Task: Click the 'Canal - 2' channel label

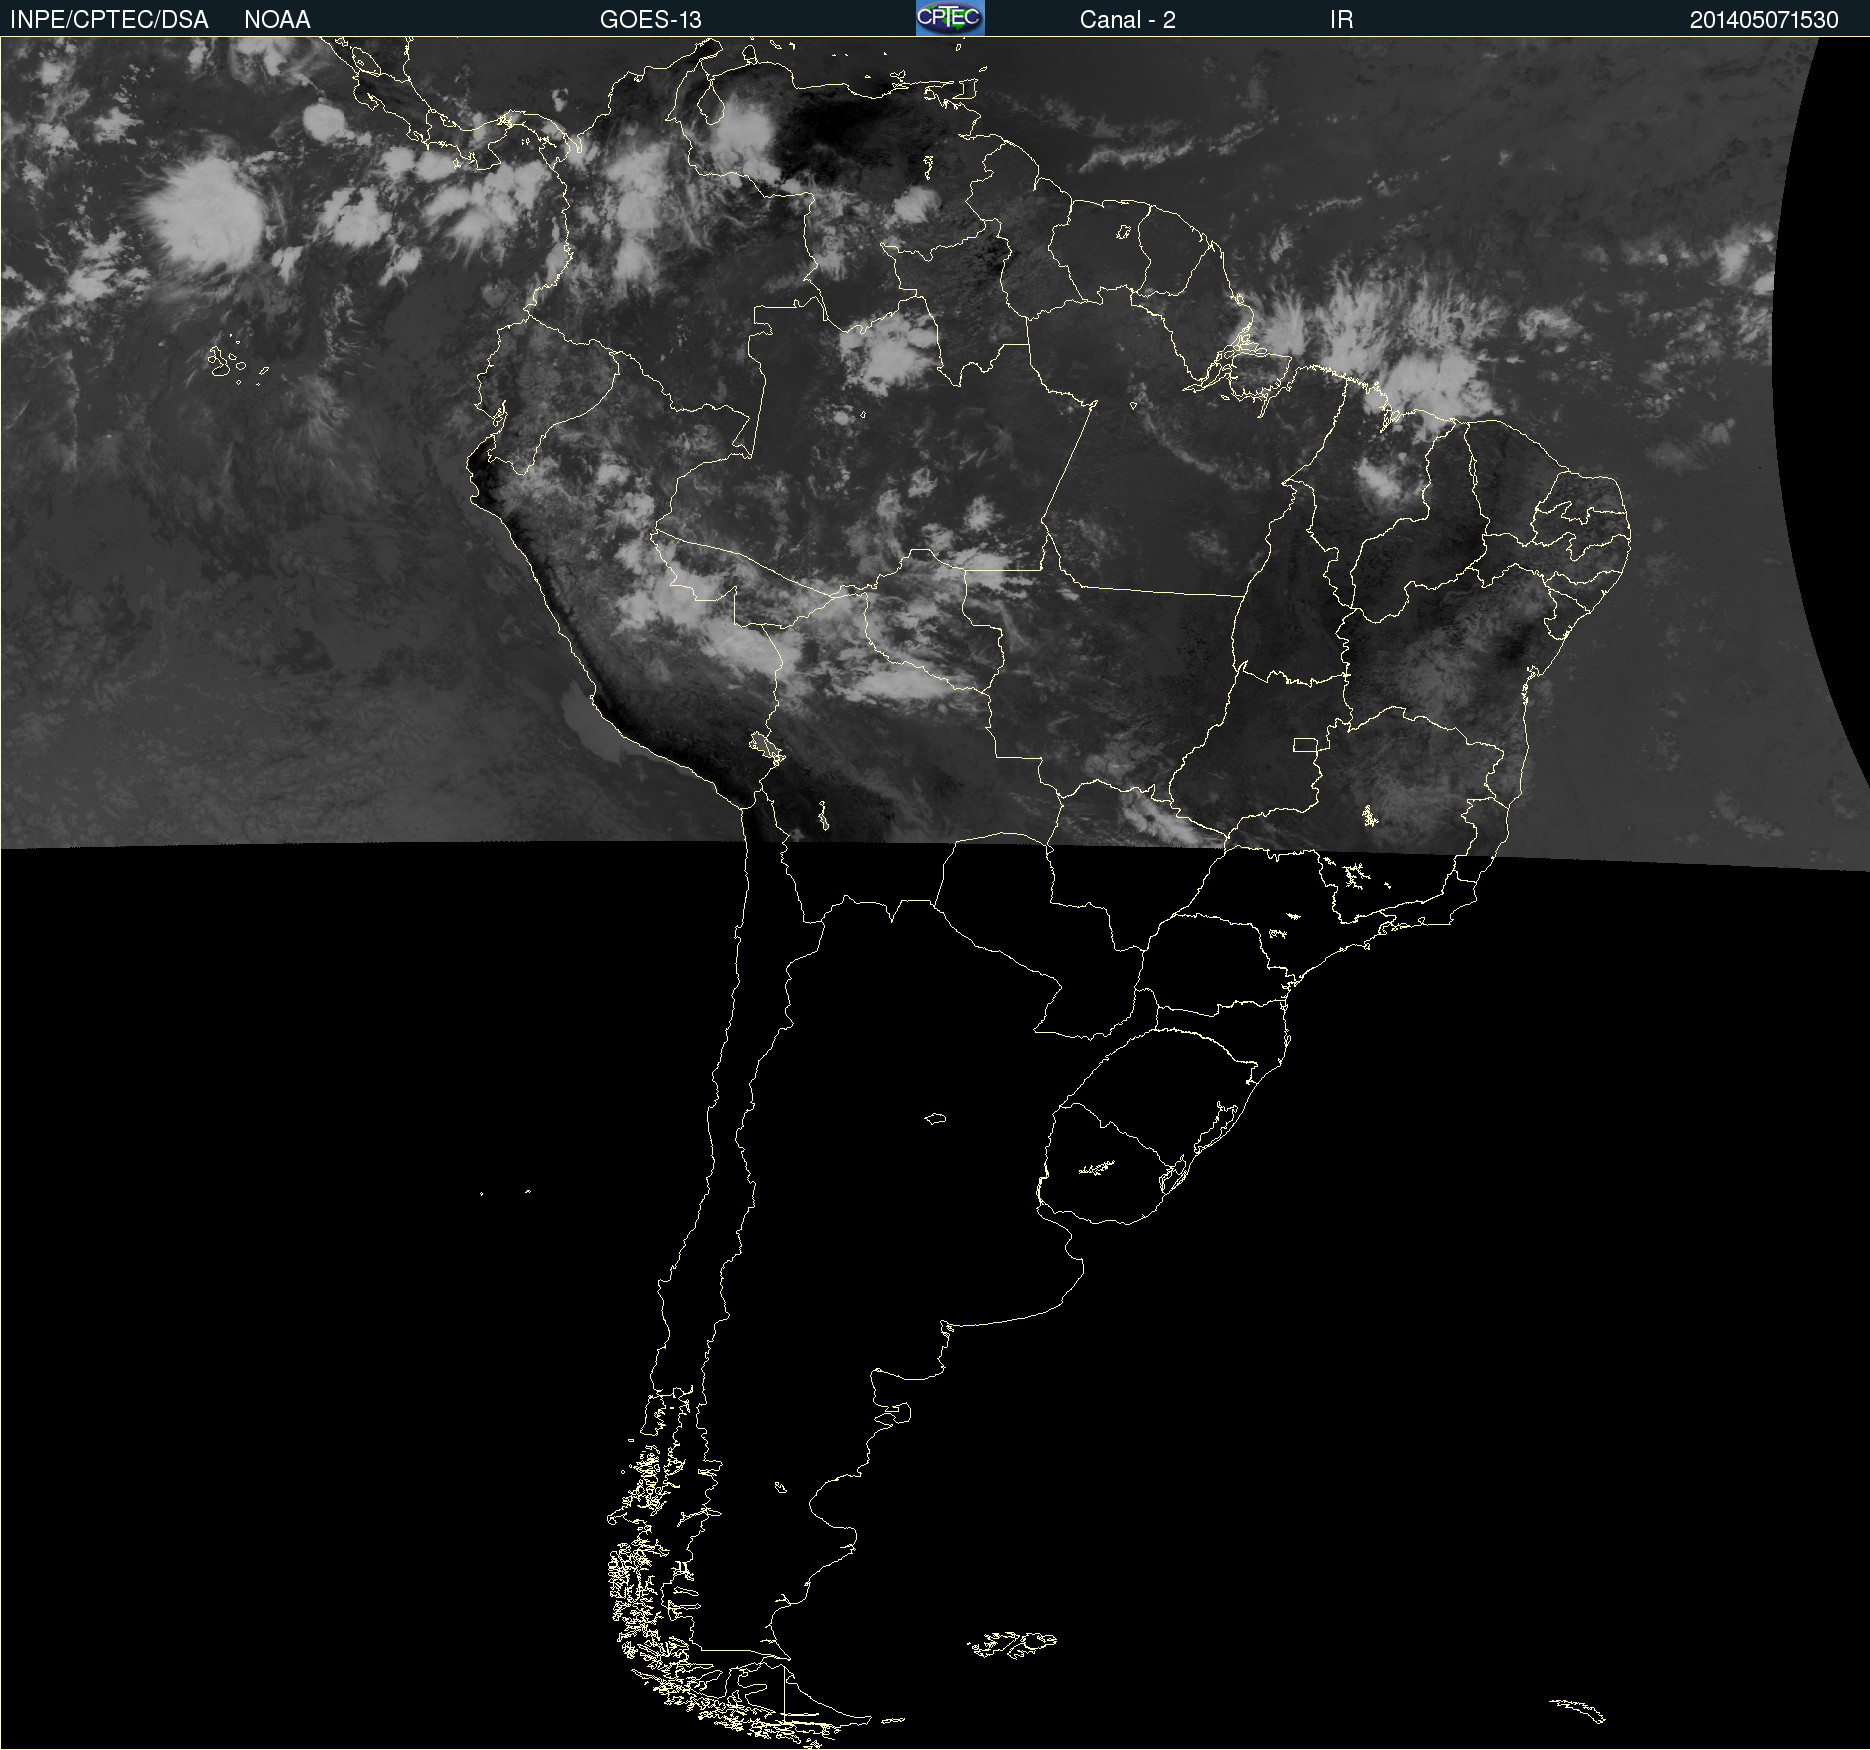Action: 1127,20
